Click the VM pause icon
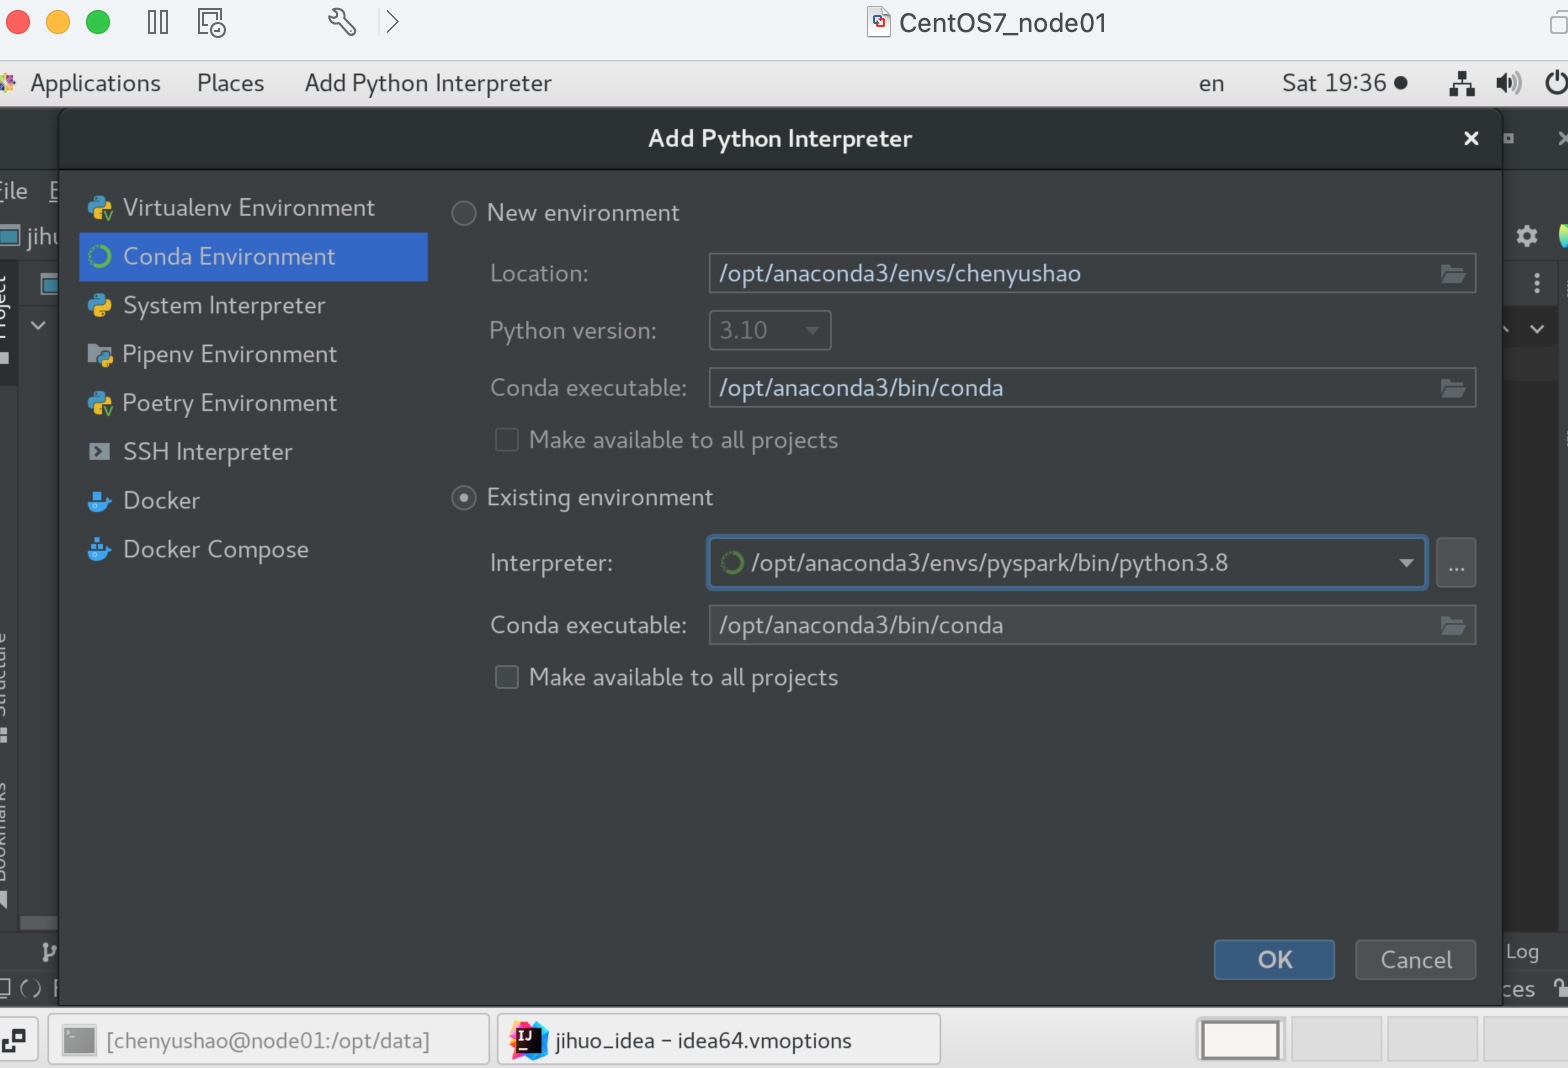The width and height of the screenshot is (1568, 1068). click(x=158, y=22)
